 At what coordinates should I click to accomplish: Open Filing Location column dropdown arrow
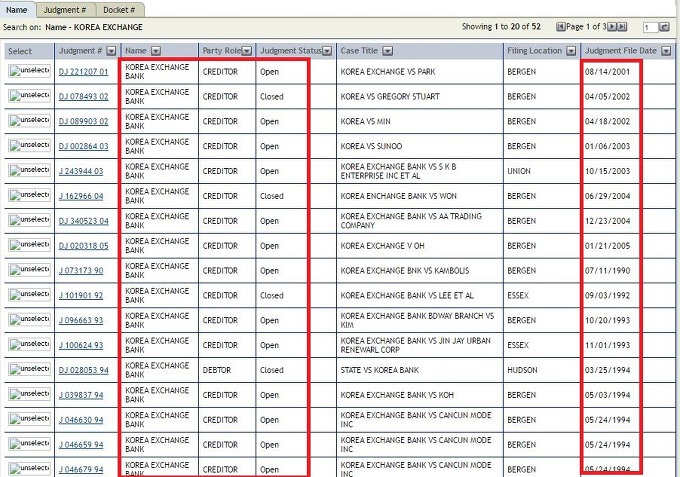[x=572, y=51]
